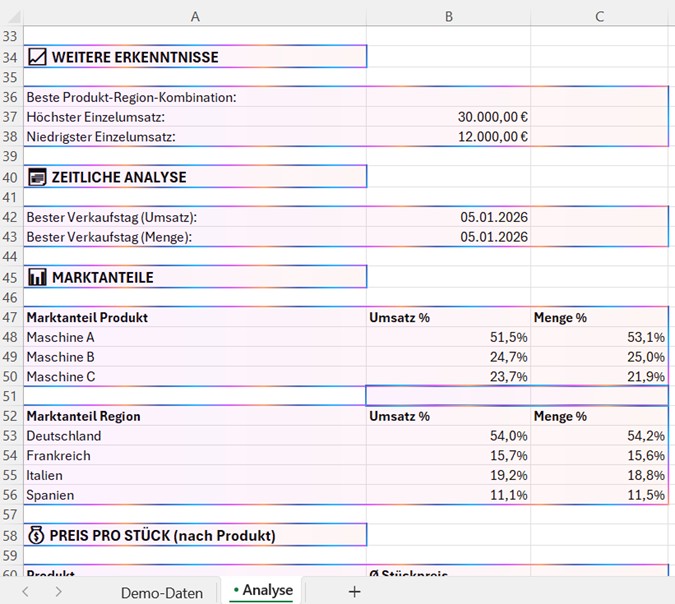Image resolution: width=675 pixels, height=604 pixels.
Task: Select row 51 via its row header
Action: coord(11,396)
